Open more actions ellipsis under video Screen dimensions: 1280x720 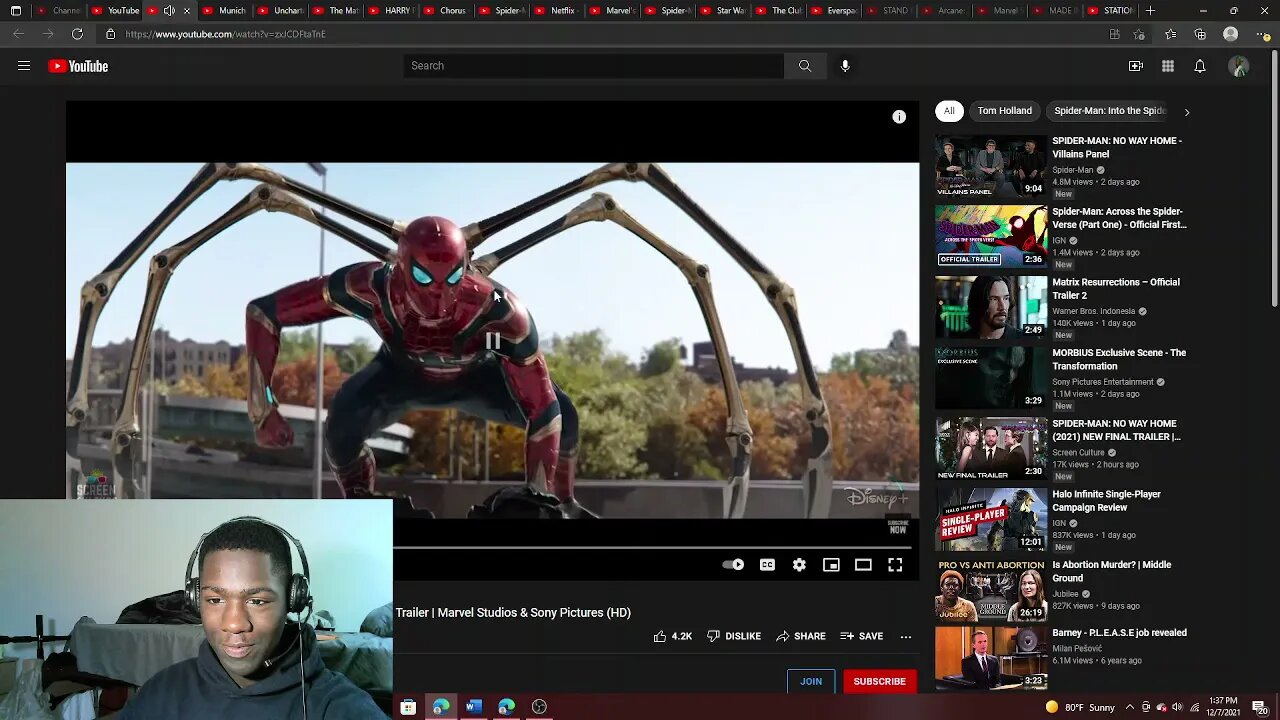coord(906,636)
